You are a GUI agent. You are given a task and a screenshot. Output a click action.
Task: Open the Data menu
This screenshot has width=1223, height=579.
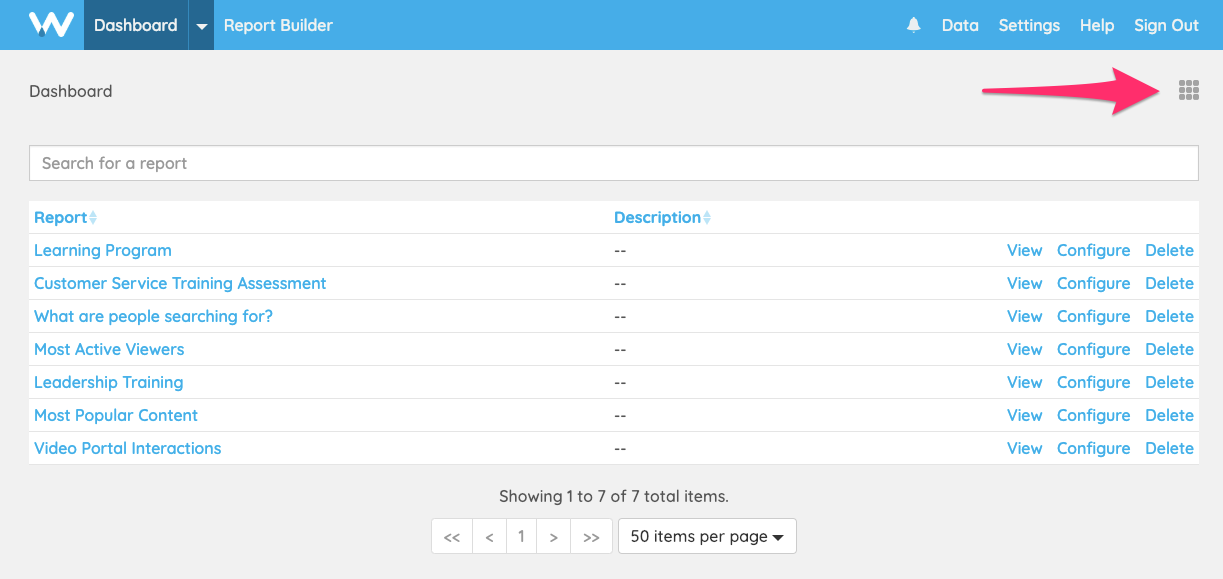click(x=960, y=25)
